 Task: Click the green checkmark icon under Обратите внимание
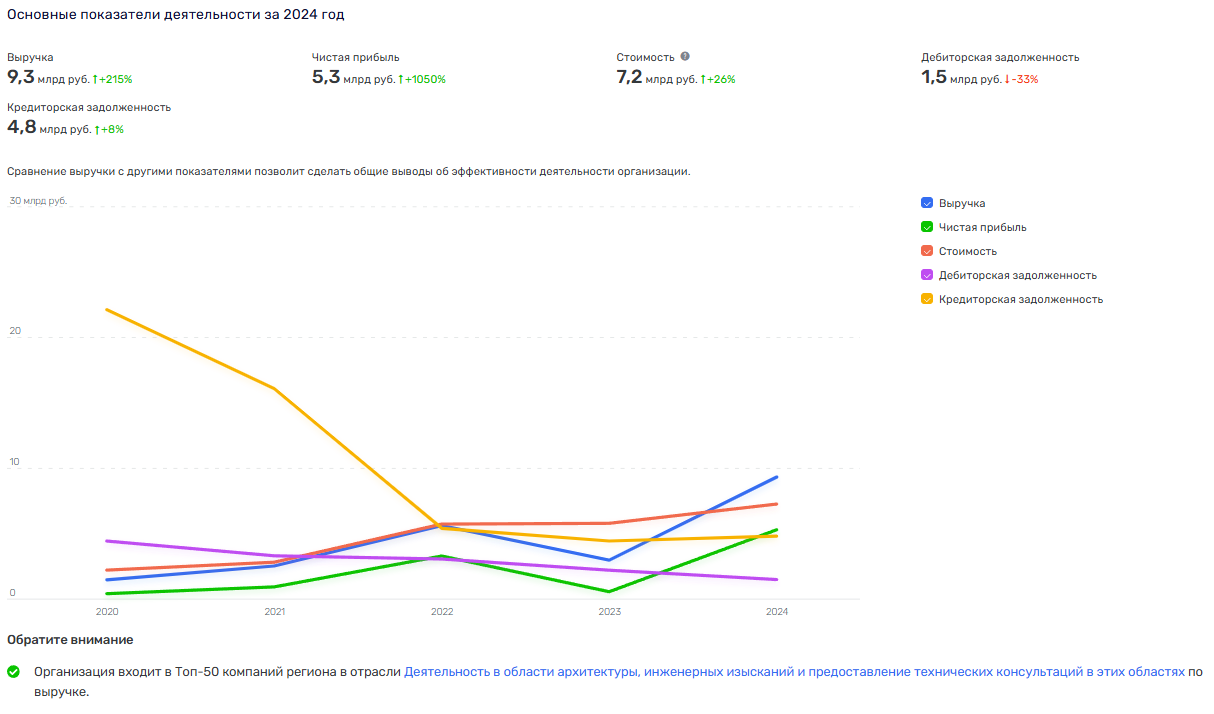pos(14,672)
